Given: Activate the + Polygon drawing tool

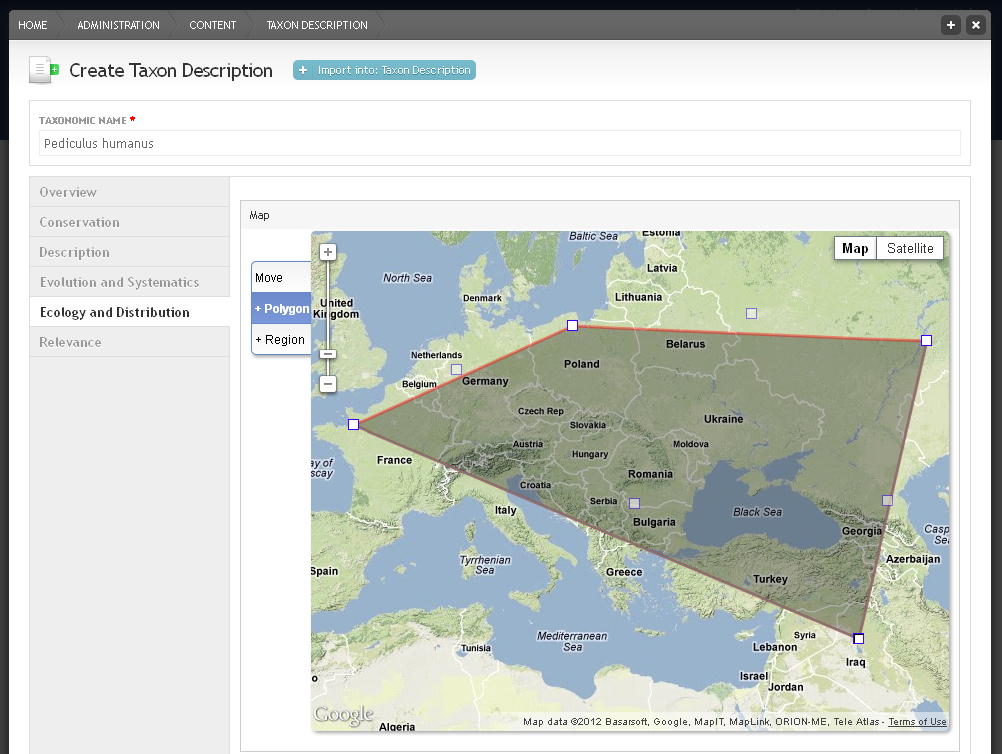Looking at the screenshot, I should [281, 309].
